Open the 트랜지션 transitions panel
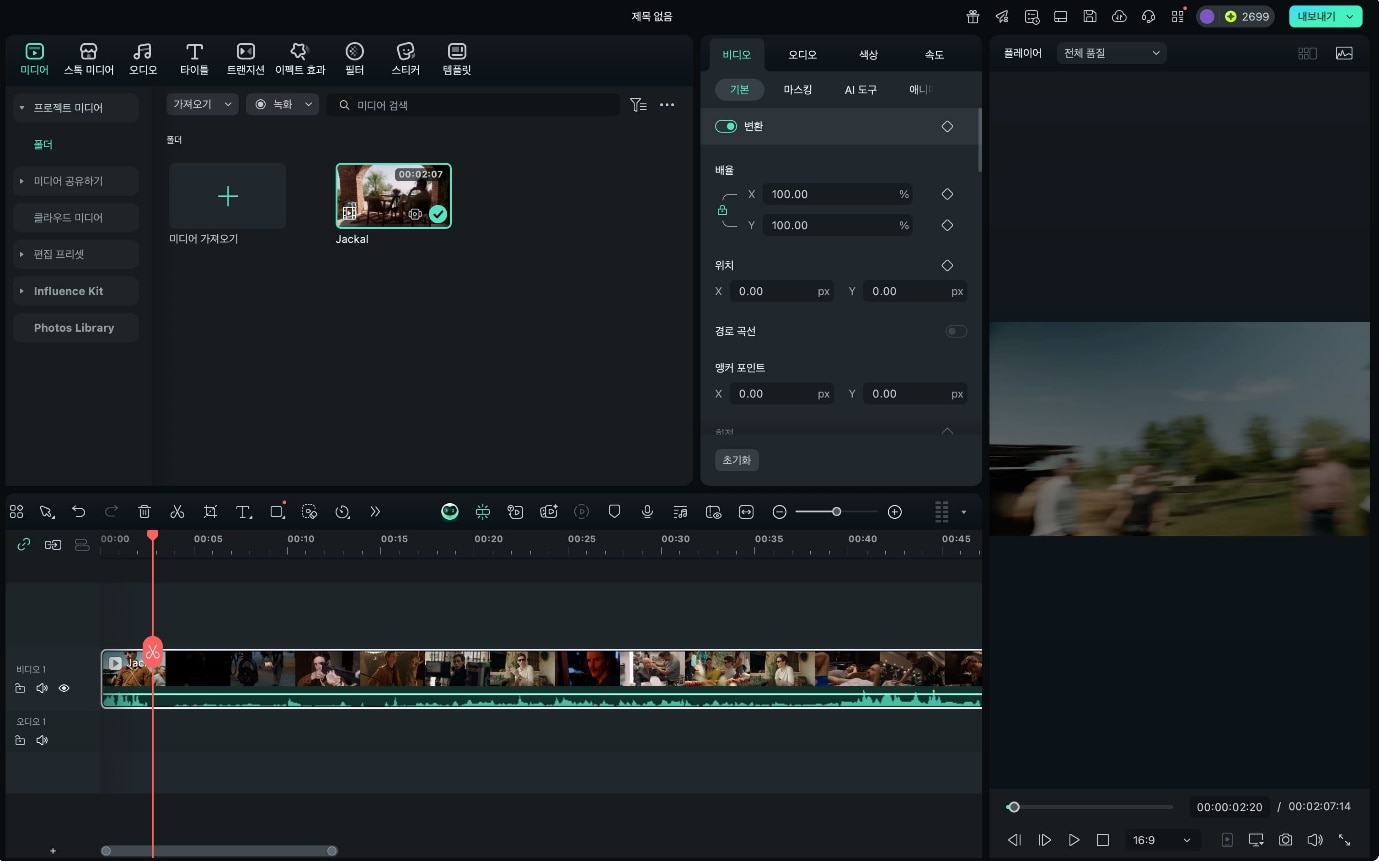This screenshot has height=861, width=1379. pos(245,59)
